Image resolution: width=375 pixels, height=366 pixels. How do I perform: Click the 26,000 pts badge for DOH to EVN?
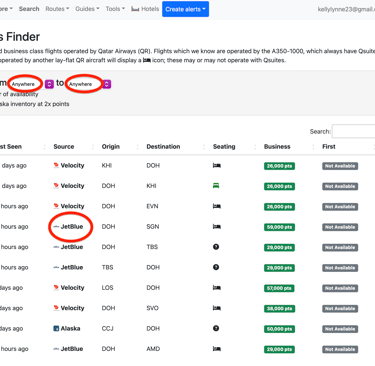point(279,207)
